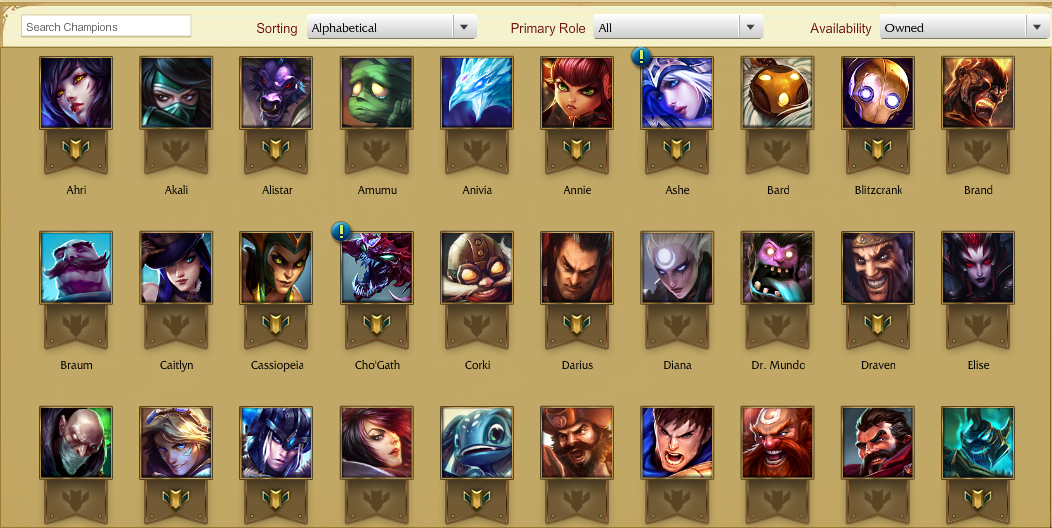1052x528 pixels.
Task: Click the Search Champions field
Action: (x=107, y=27)
